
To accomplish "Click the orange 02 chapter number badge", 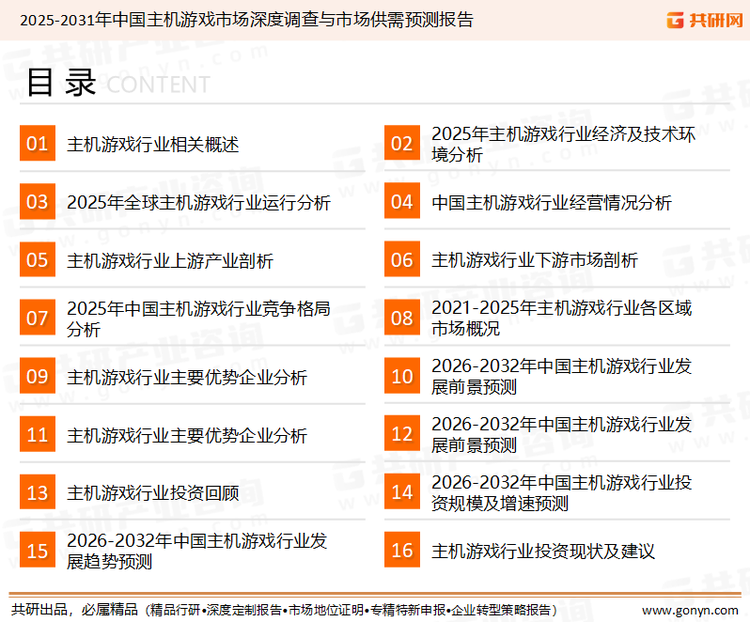I will (402, 143).
